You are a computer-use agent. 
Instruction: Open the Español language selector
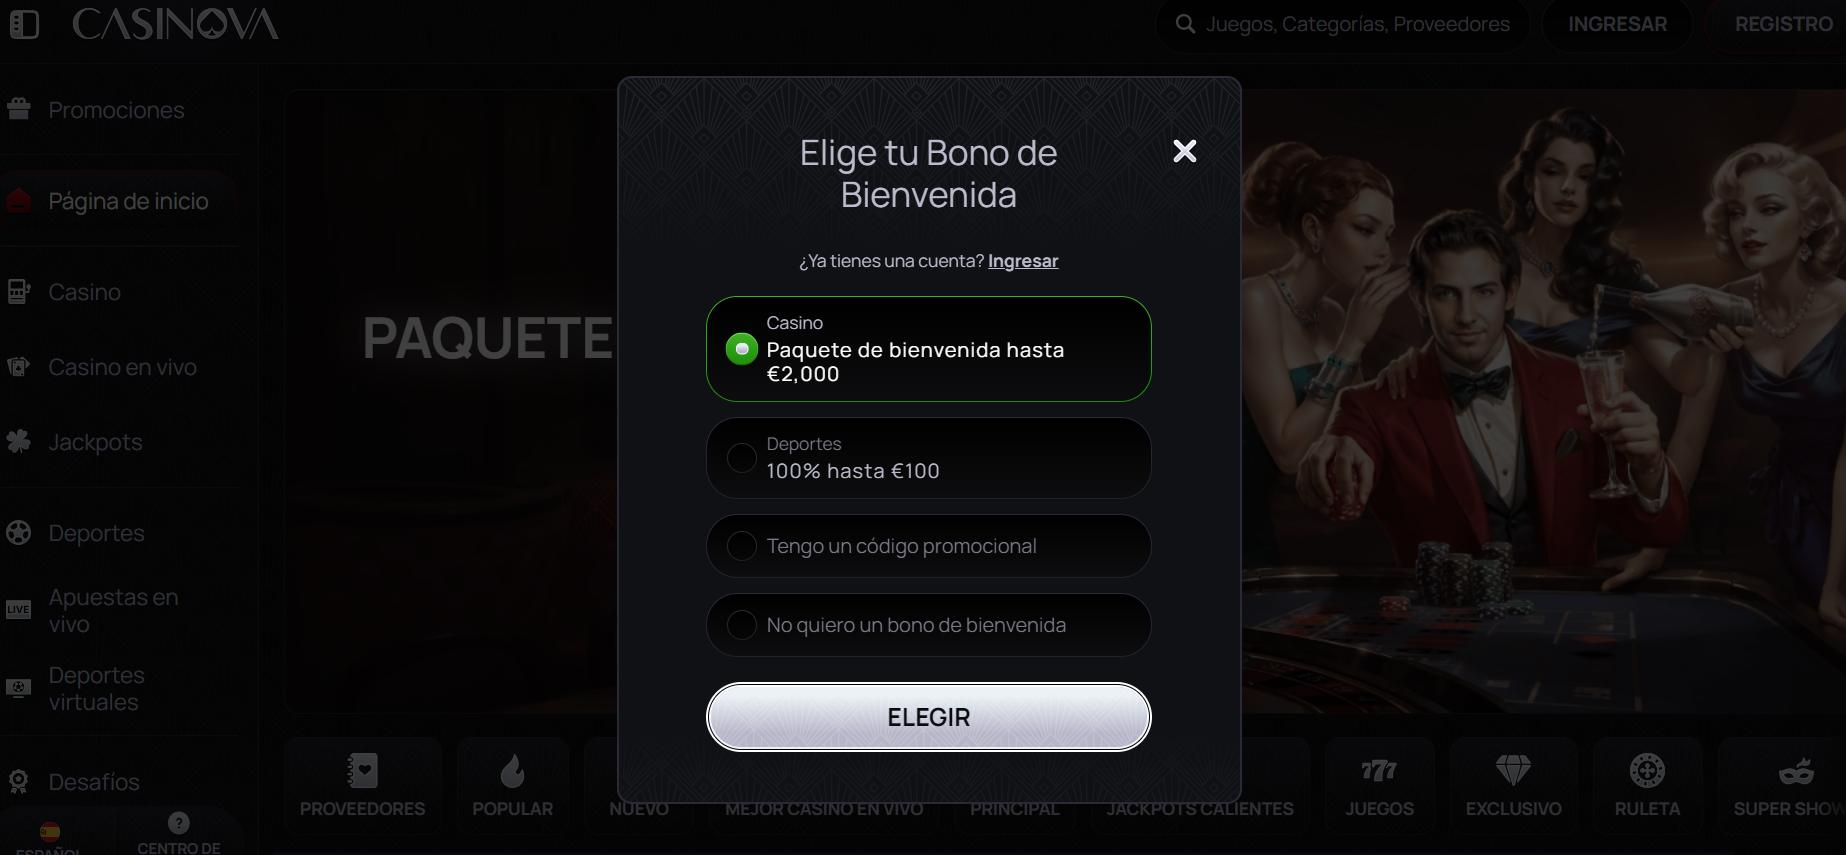point(49,838)
